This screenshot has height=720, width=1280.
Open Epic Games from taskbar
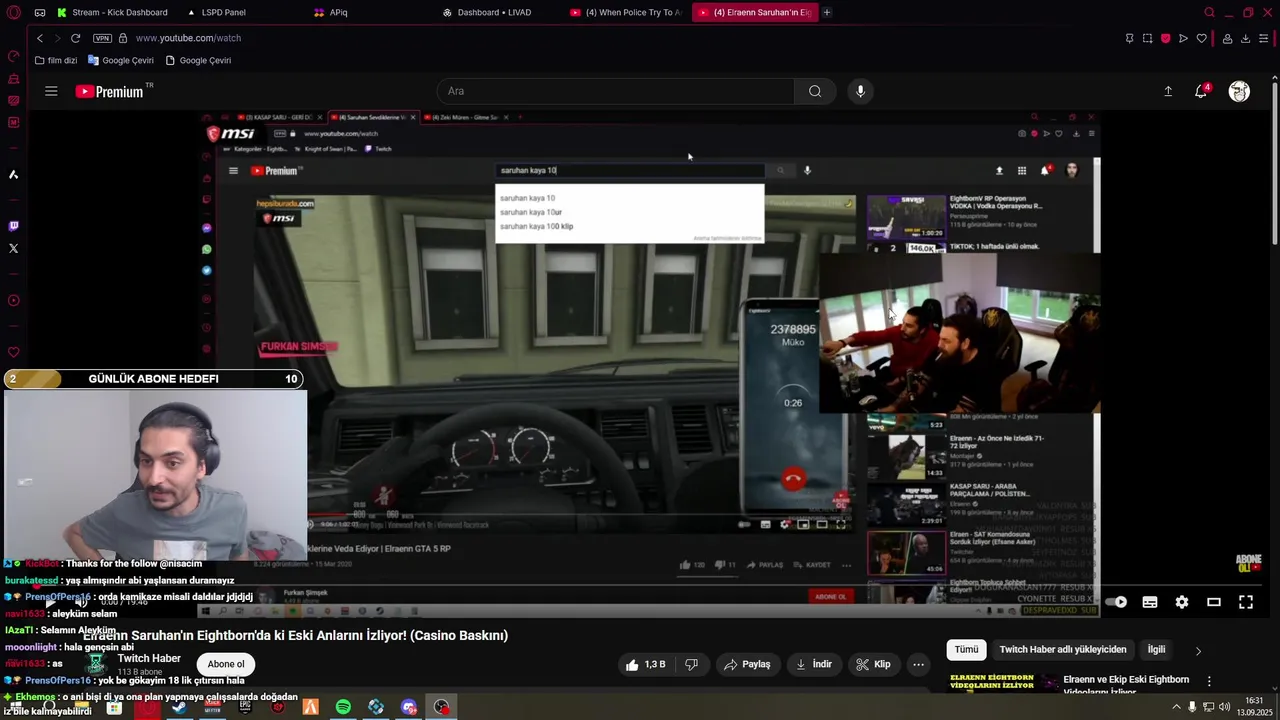click(x=245, y=707)
